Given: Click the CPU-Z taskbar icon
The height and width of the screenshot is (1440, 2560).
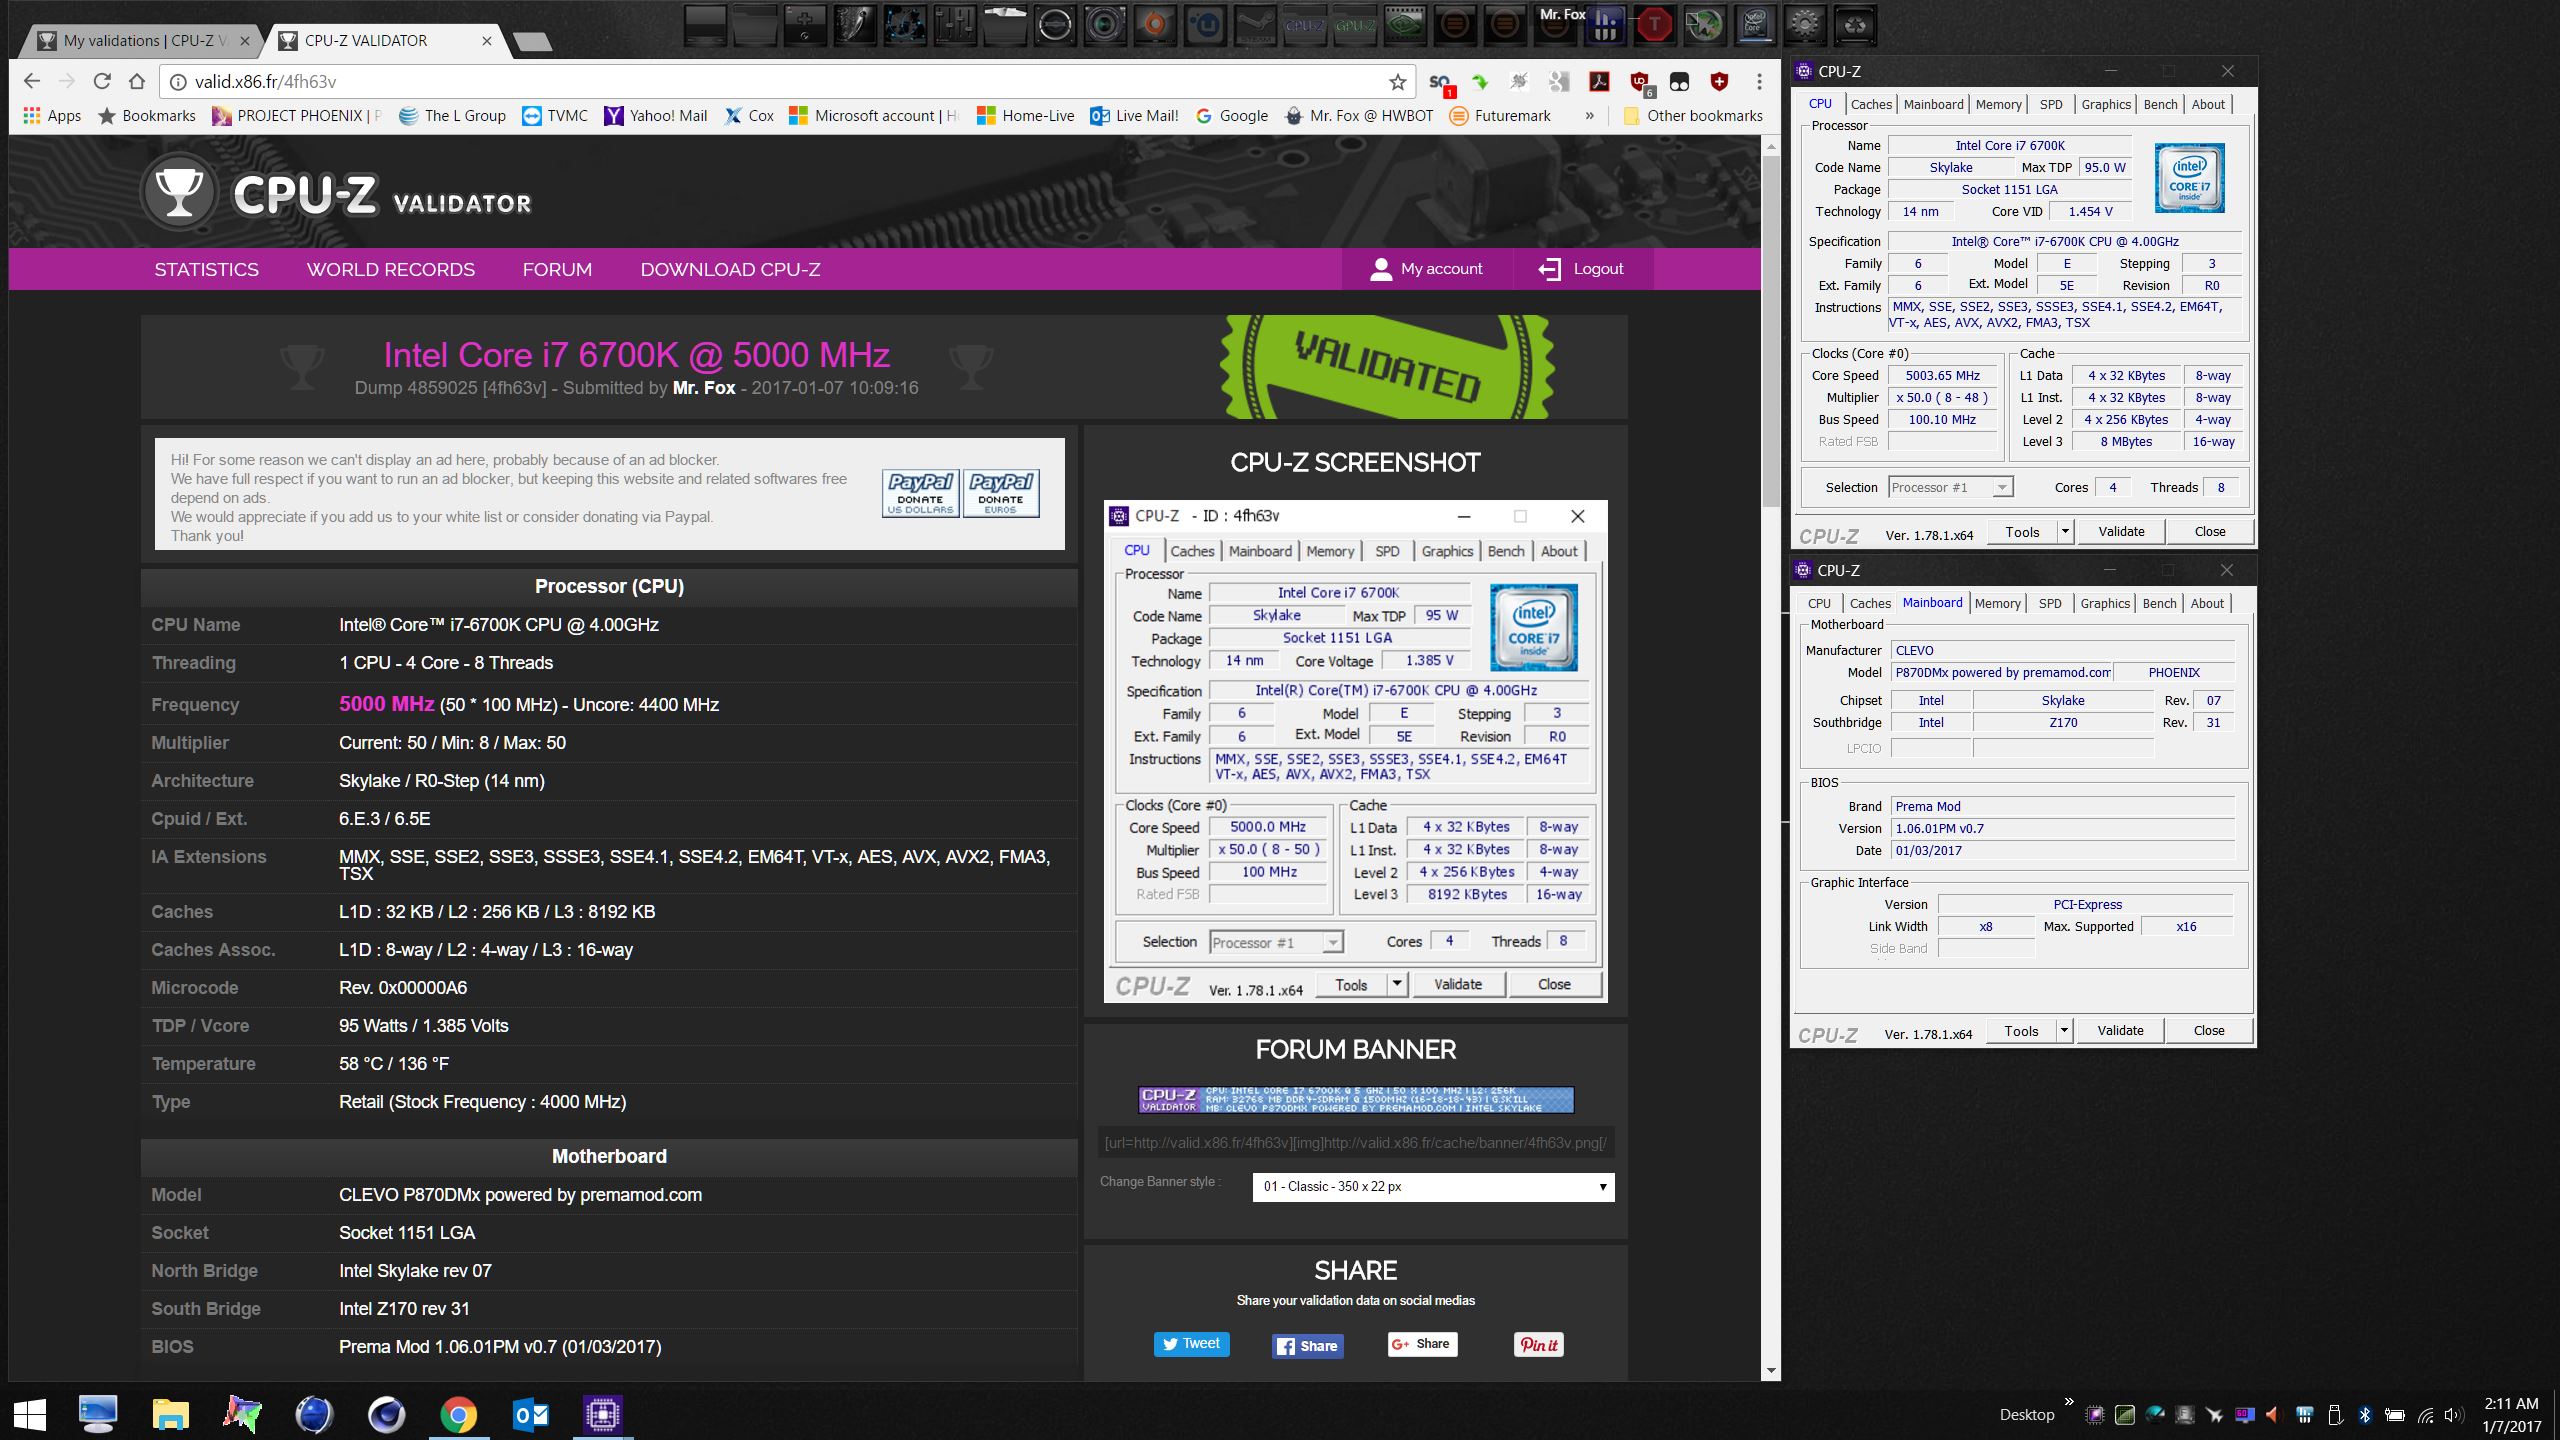Looking at the screenshot, I should (602, 1414).
